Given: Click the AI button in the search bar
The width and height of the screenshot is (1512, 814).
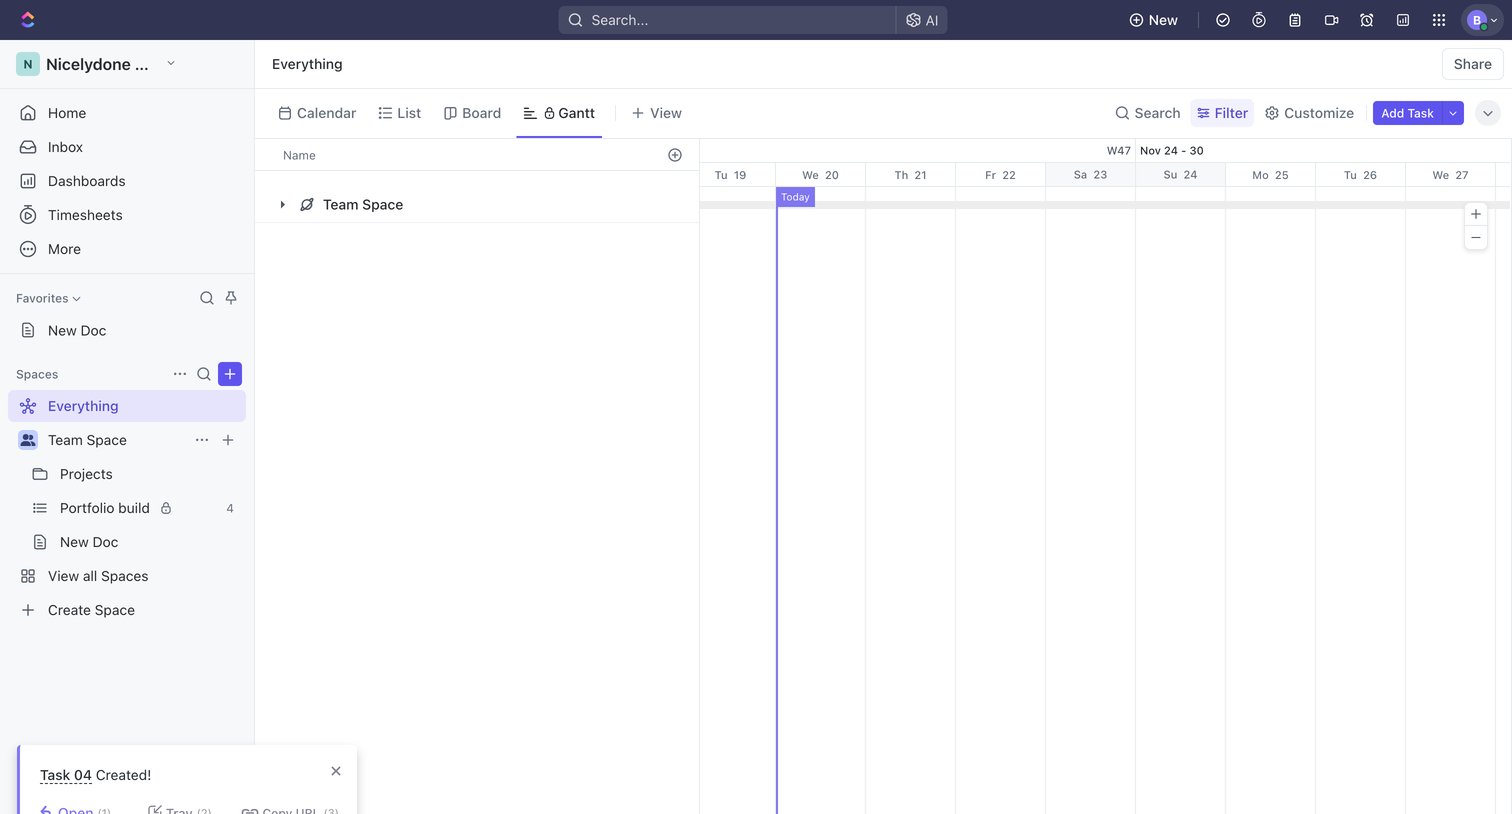Looking at the screenshot, I should [x=922, y=20].
